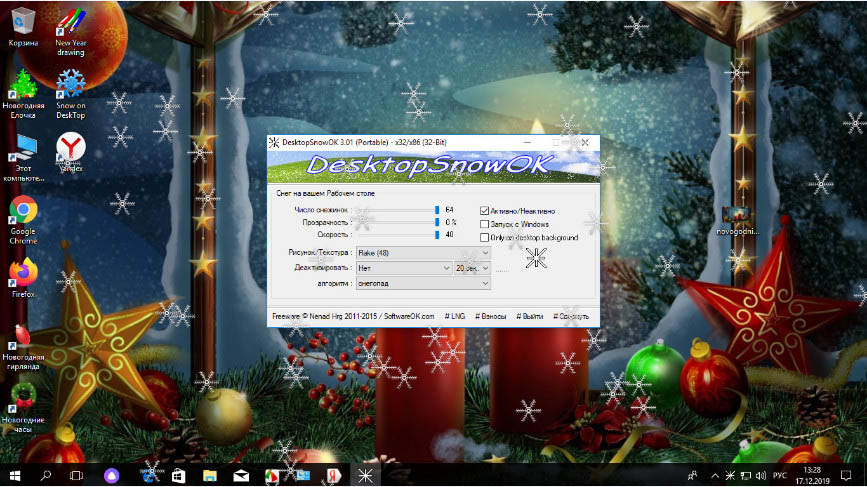This screenshot has width=867, height=487.
Task: Click the # Выйти exit item
Action: pos(530,316)
